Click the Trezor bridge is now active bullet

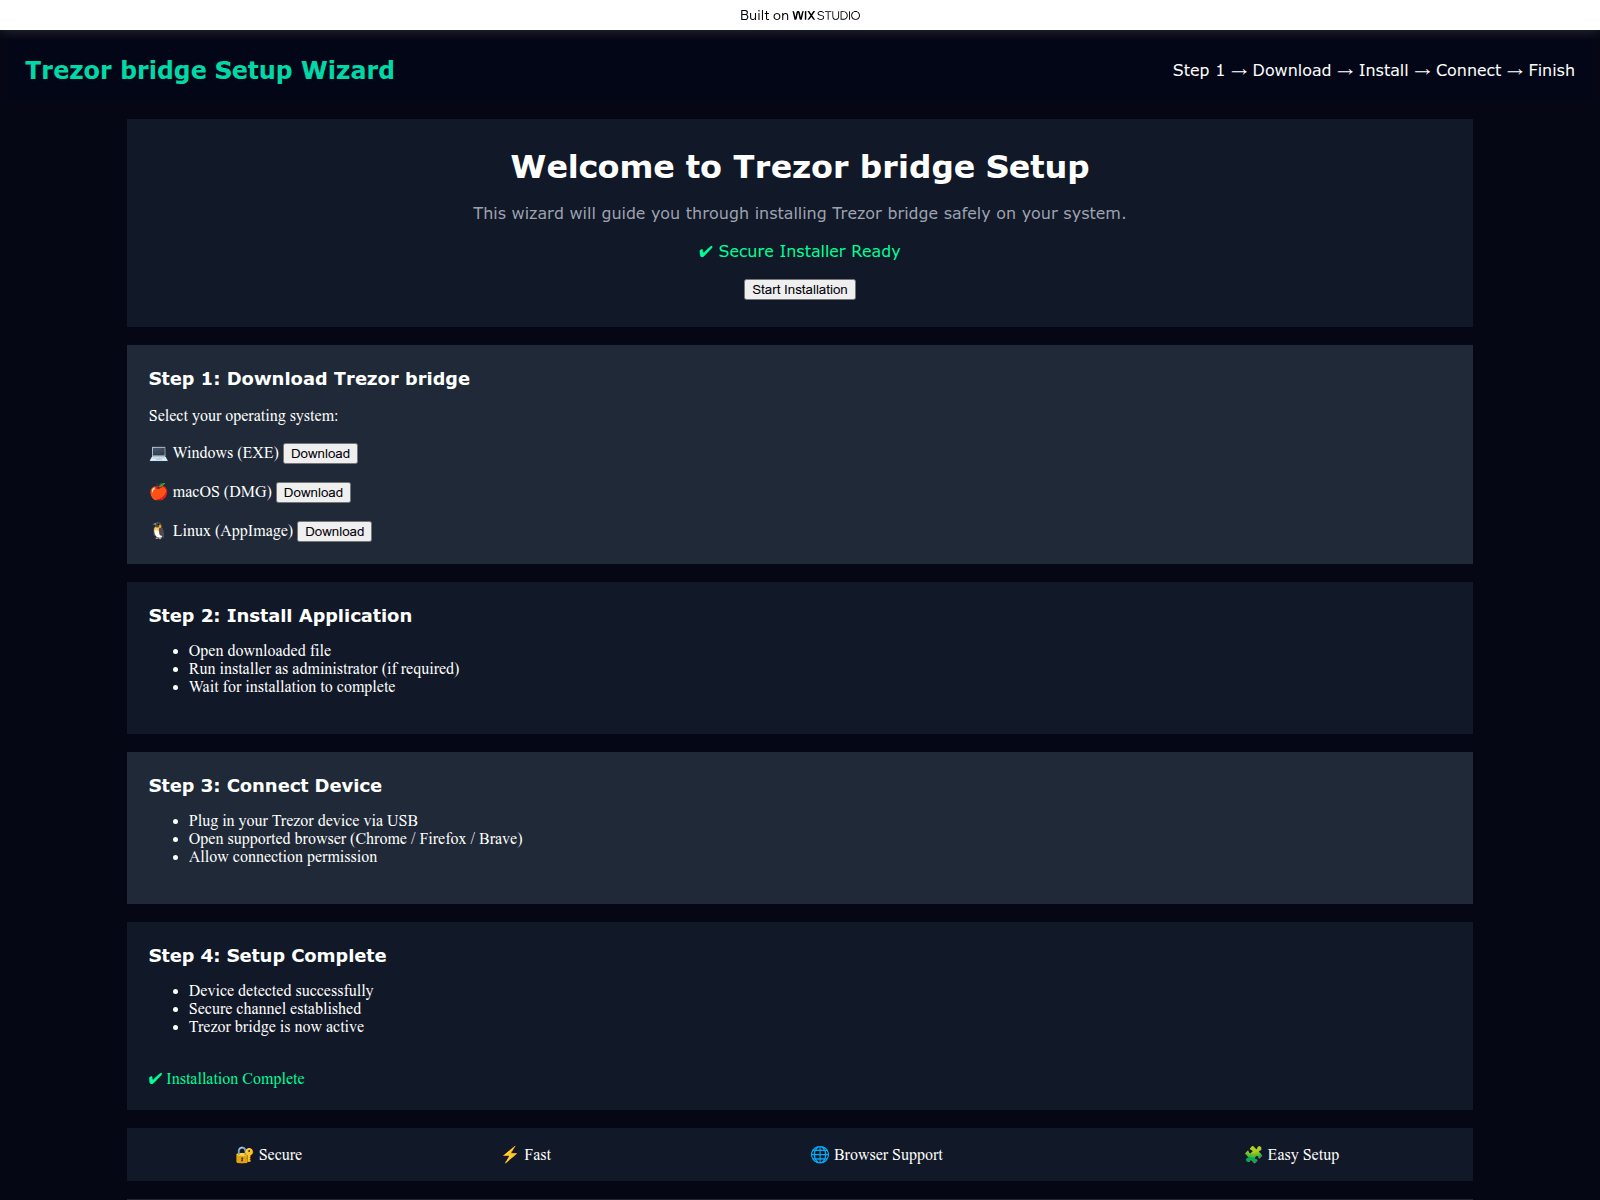[x=276, y=1027]
